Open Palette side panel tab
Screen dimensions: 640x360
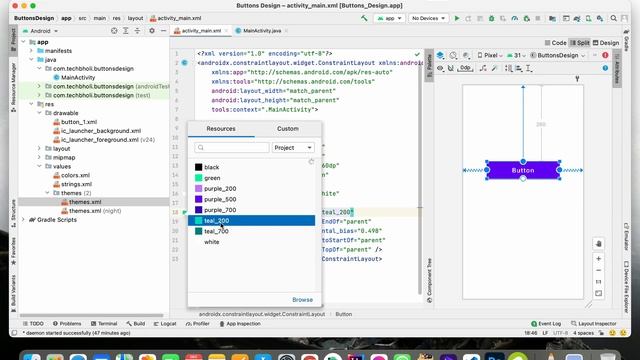pos(429,66)
